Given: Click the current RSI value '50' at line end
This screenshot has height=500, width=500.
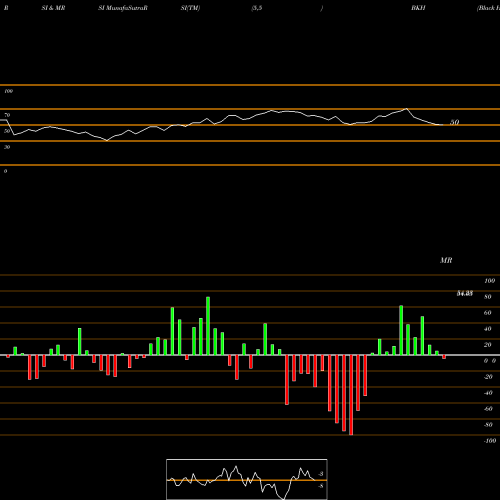Looking at the screenshot, I should point(455,122).
